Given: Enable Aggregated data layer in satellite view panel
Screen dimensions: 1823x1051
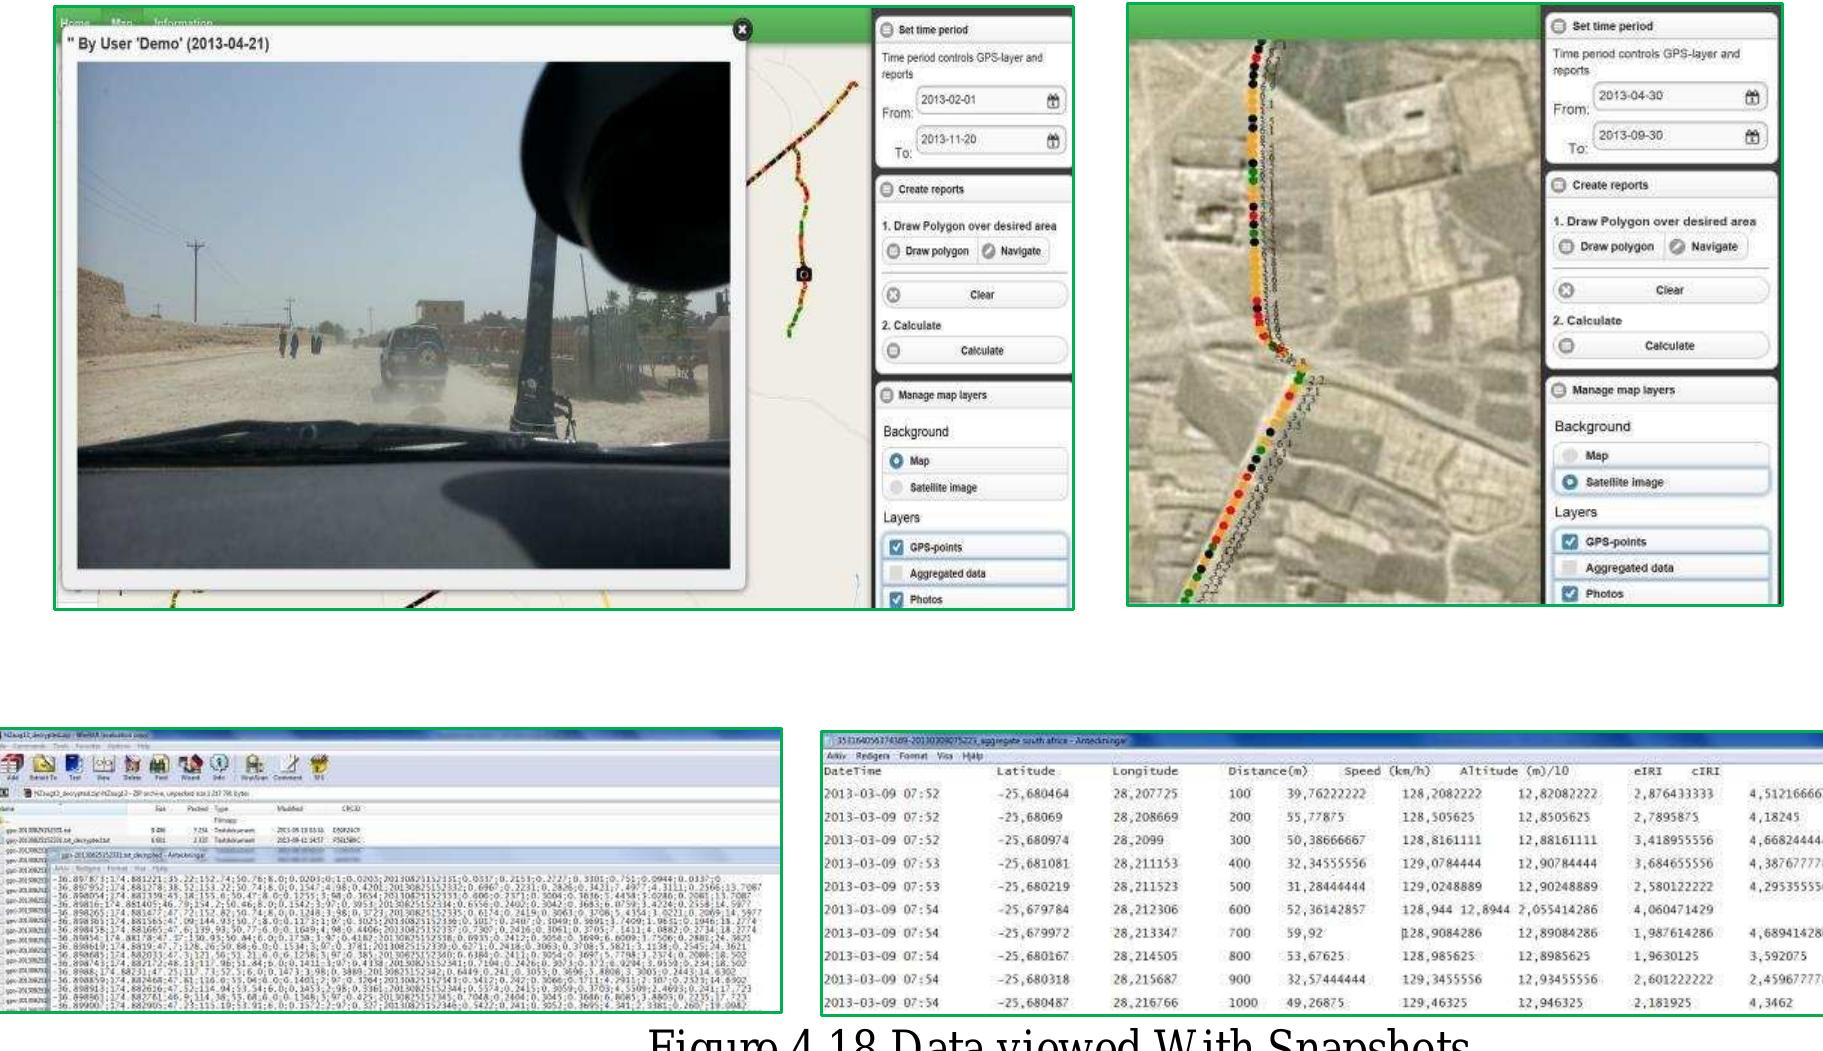Looking at the screenshot, I should pos(1569,568).
